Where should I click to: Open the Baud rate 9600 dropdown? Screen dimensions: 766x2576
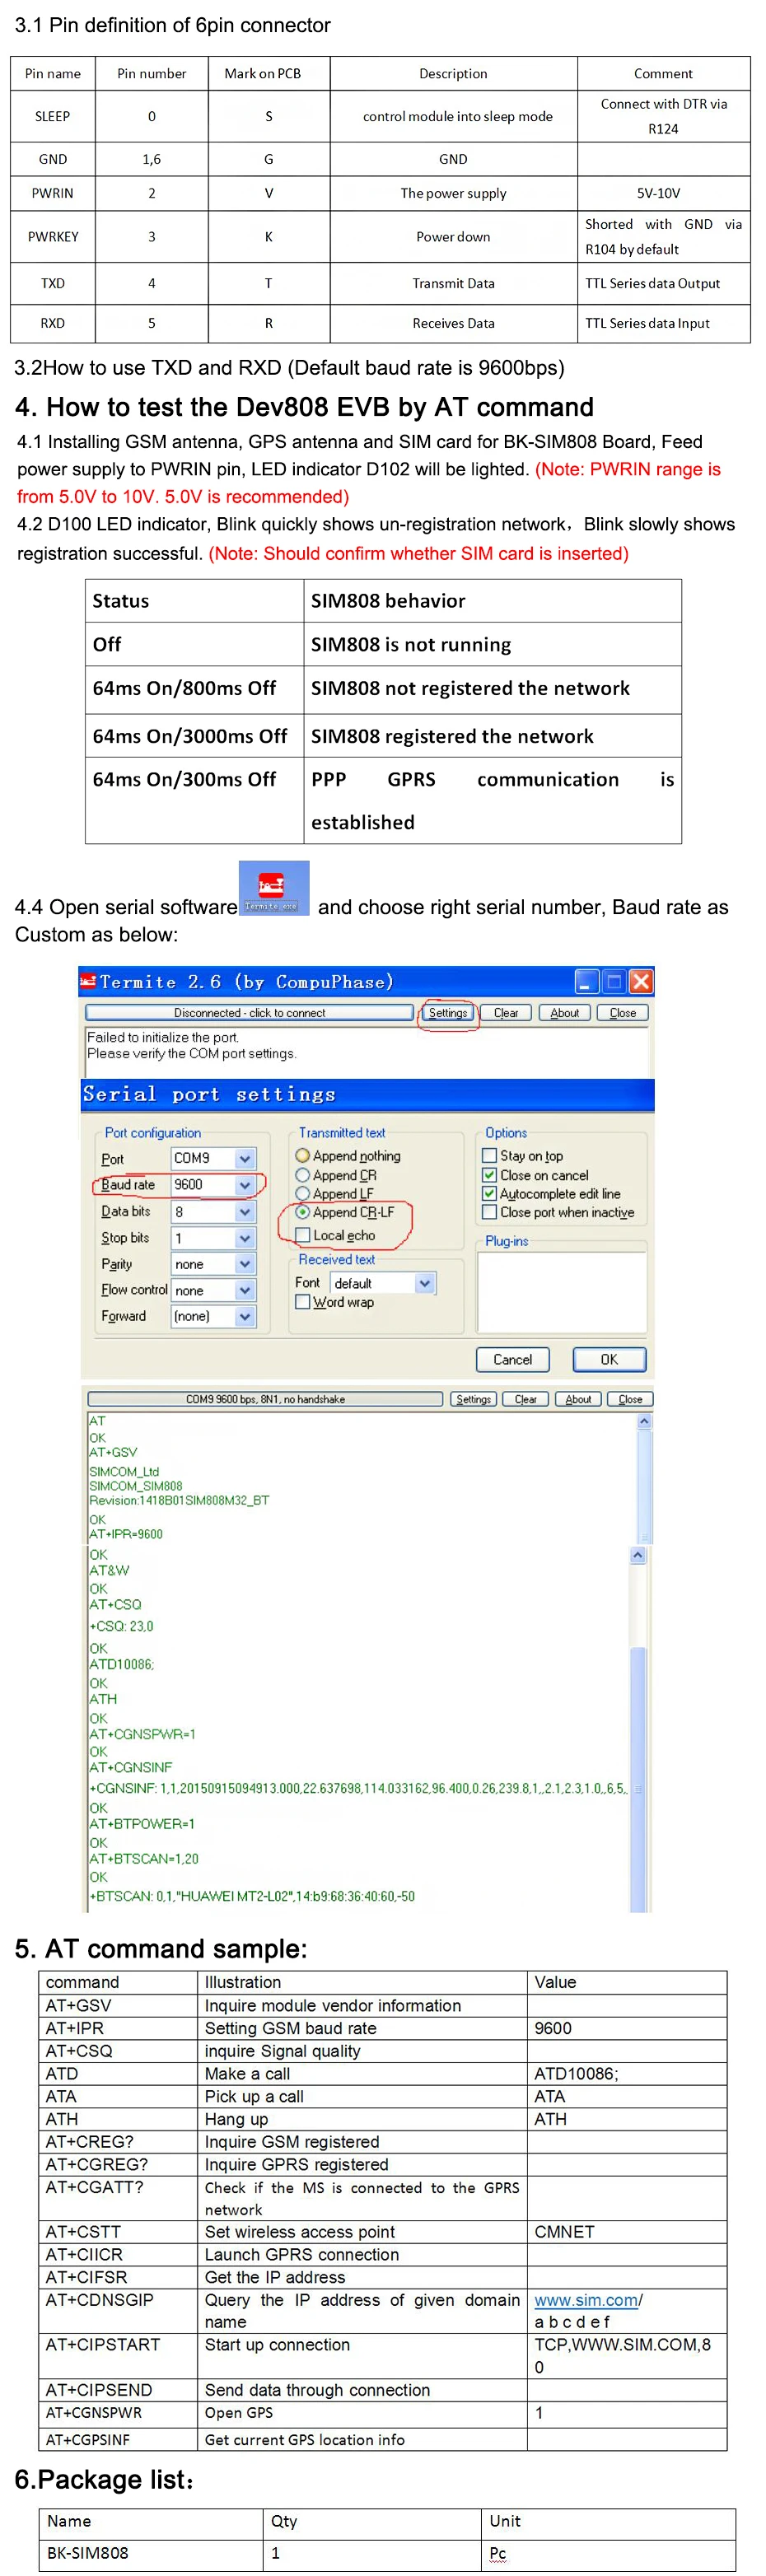click(x=244, y=1184)
